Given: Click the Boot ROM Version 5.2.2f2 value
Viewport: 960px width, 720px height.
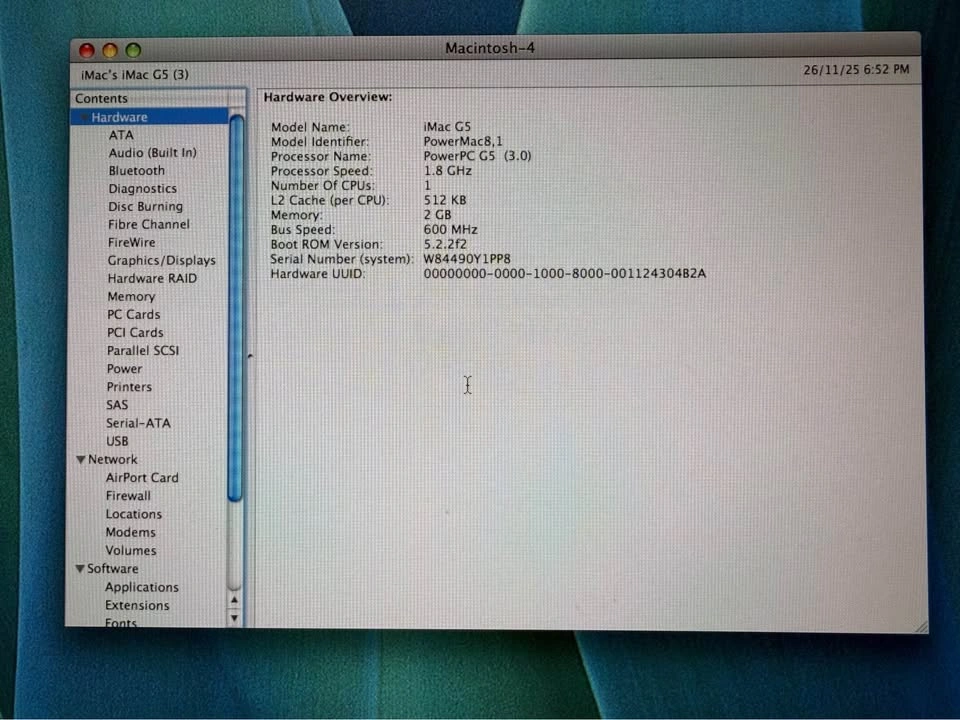Looking at the screenshot, I should (445, 244).
